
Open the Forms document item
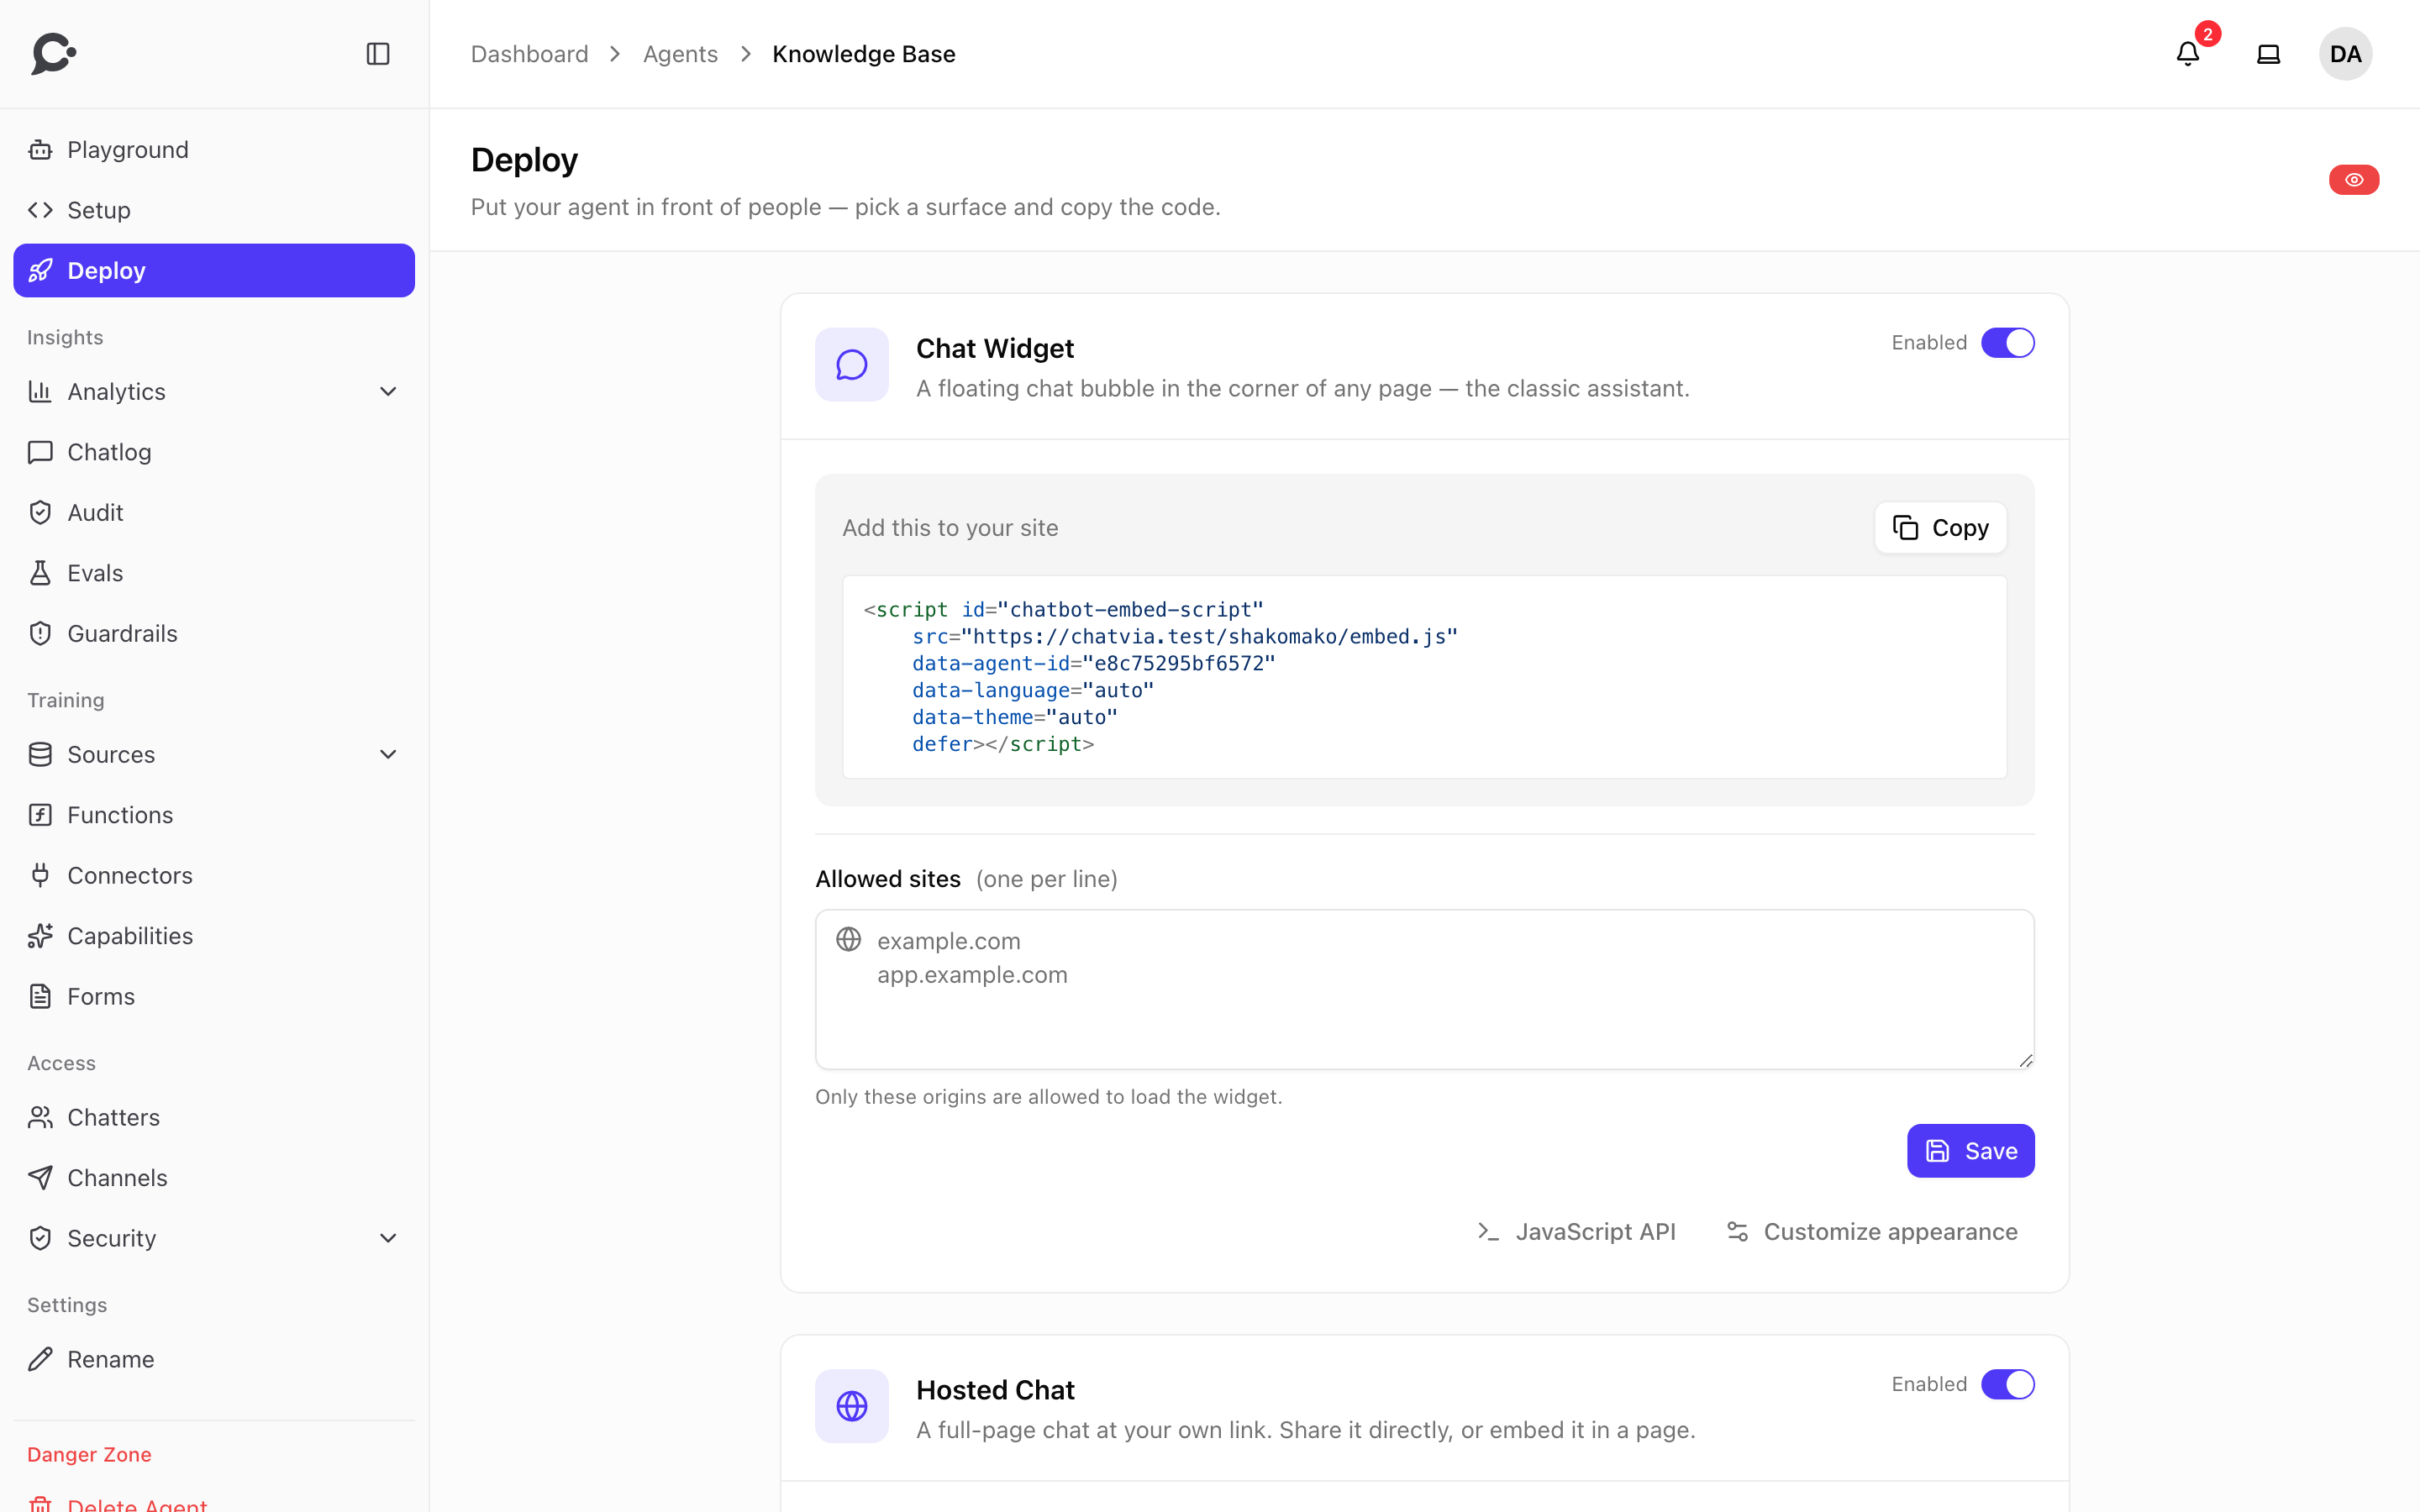[214, 996]
